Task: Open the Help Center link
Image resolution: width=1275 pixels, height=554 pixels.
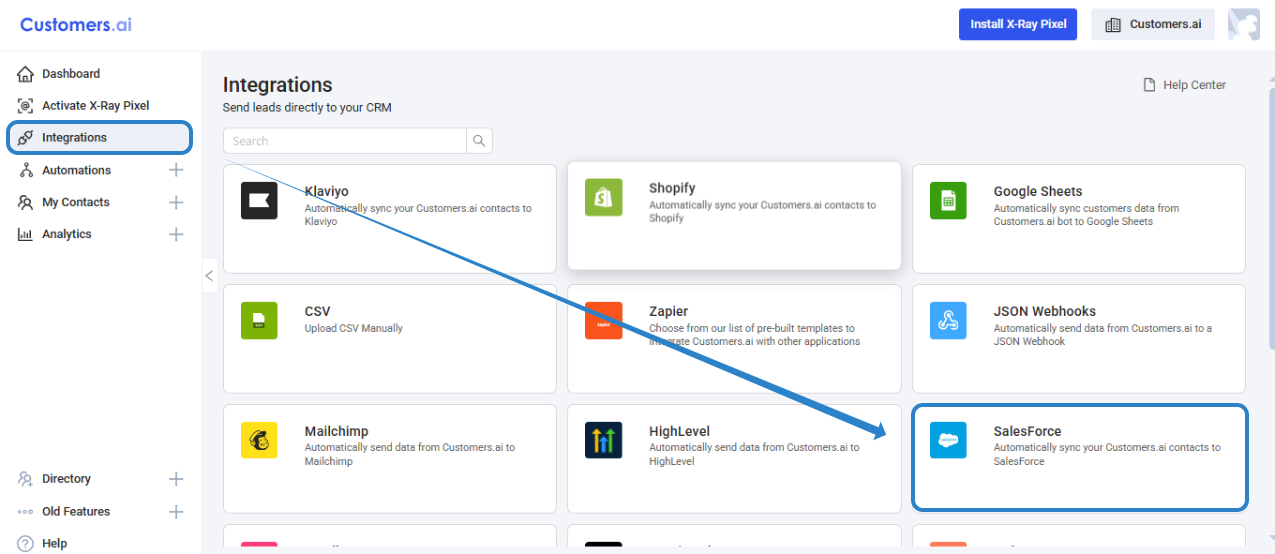Action: (x=1185, y=85)
